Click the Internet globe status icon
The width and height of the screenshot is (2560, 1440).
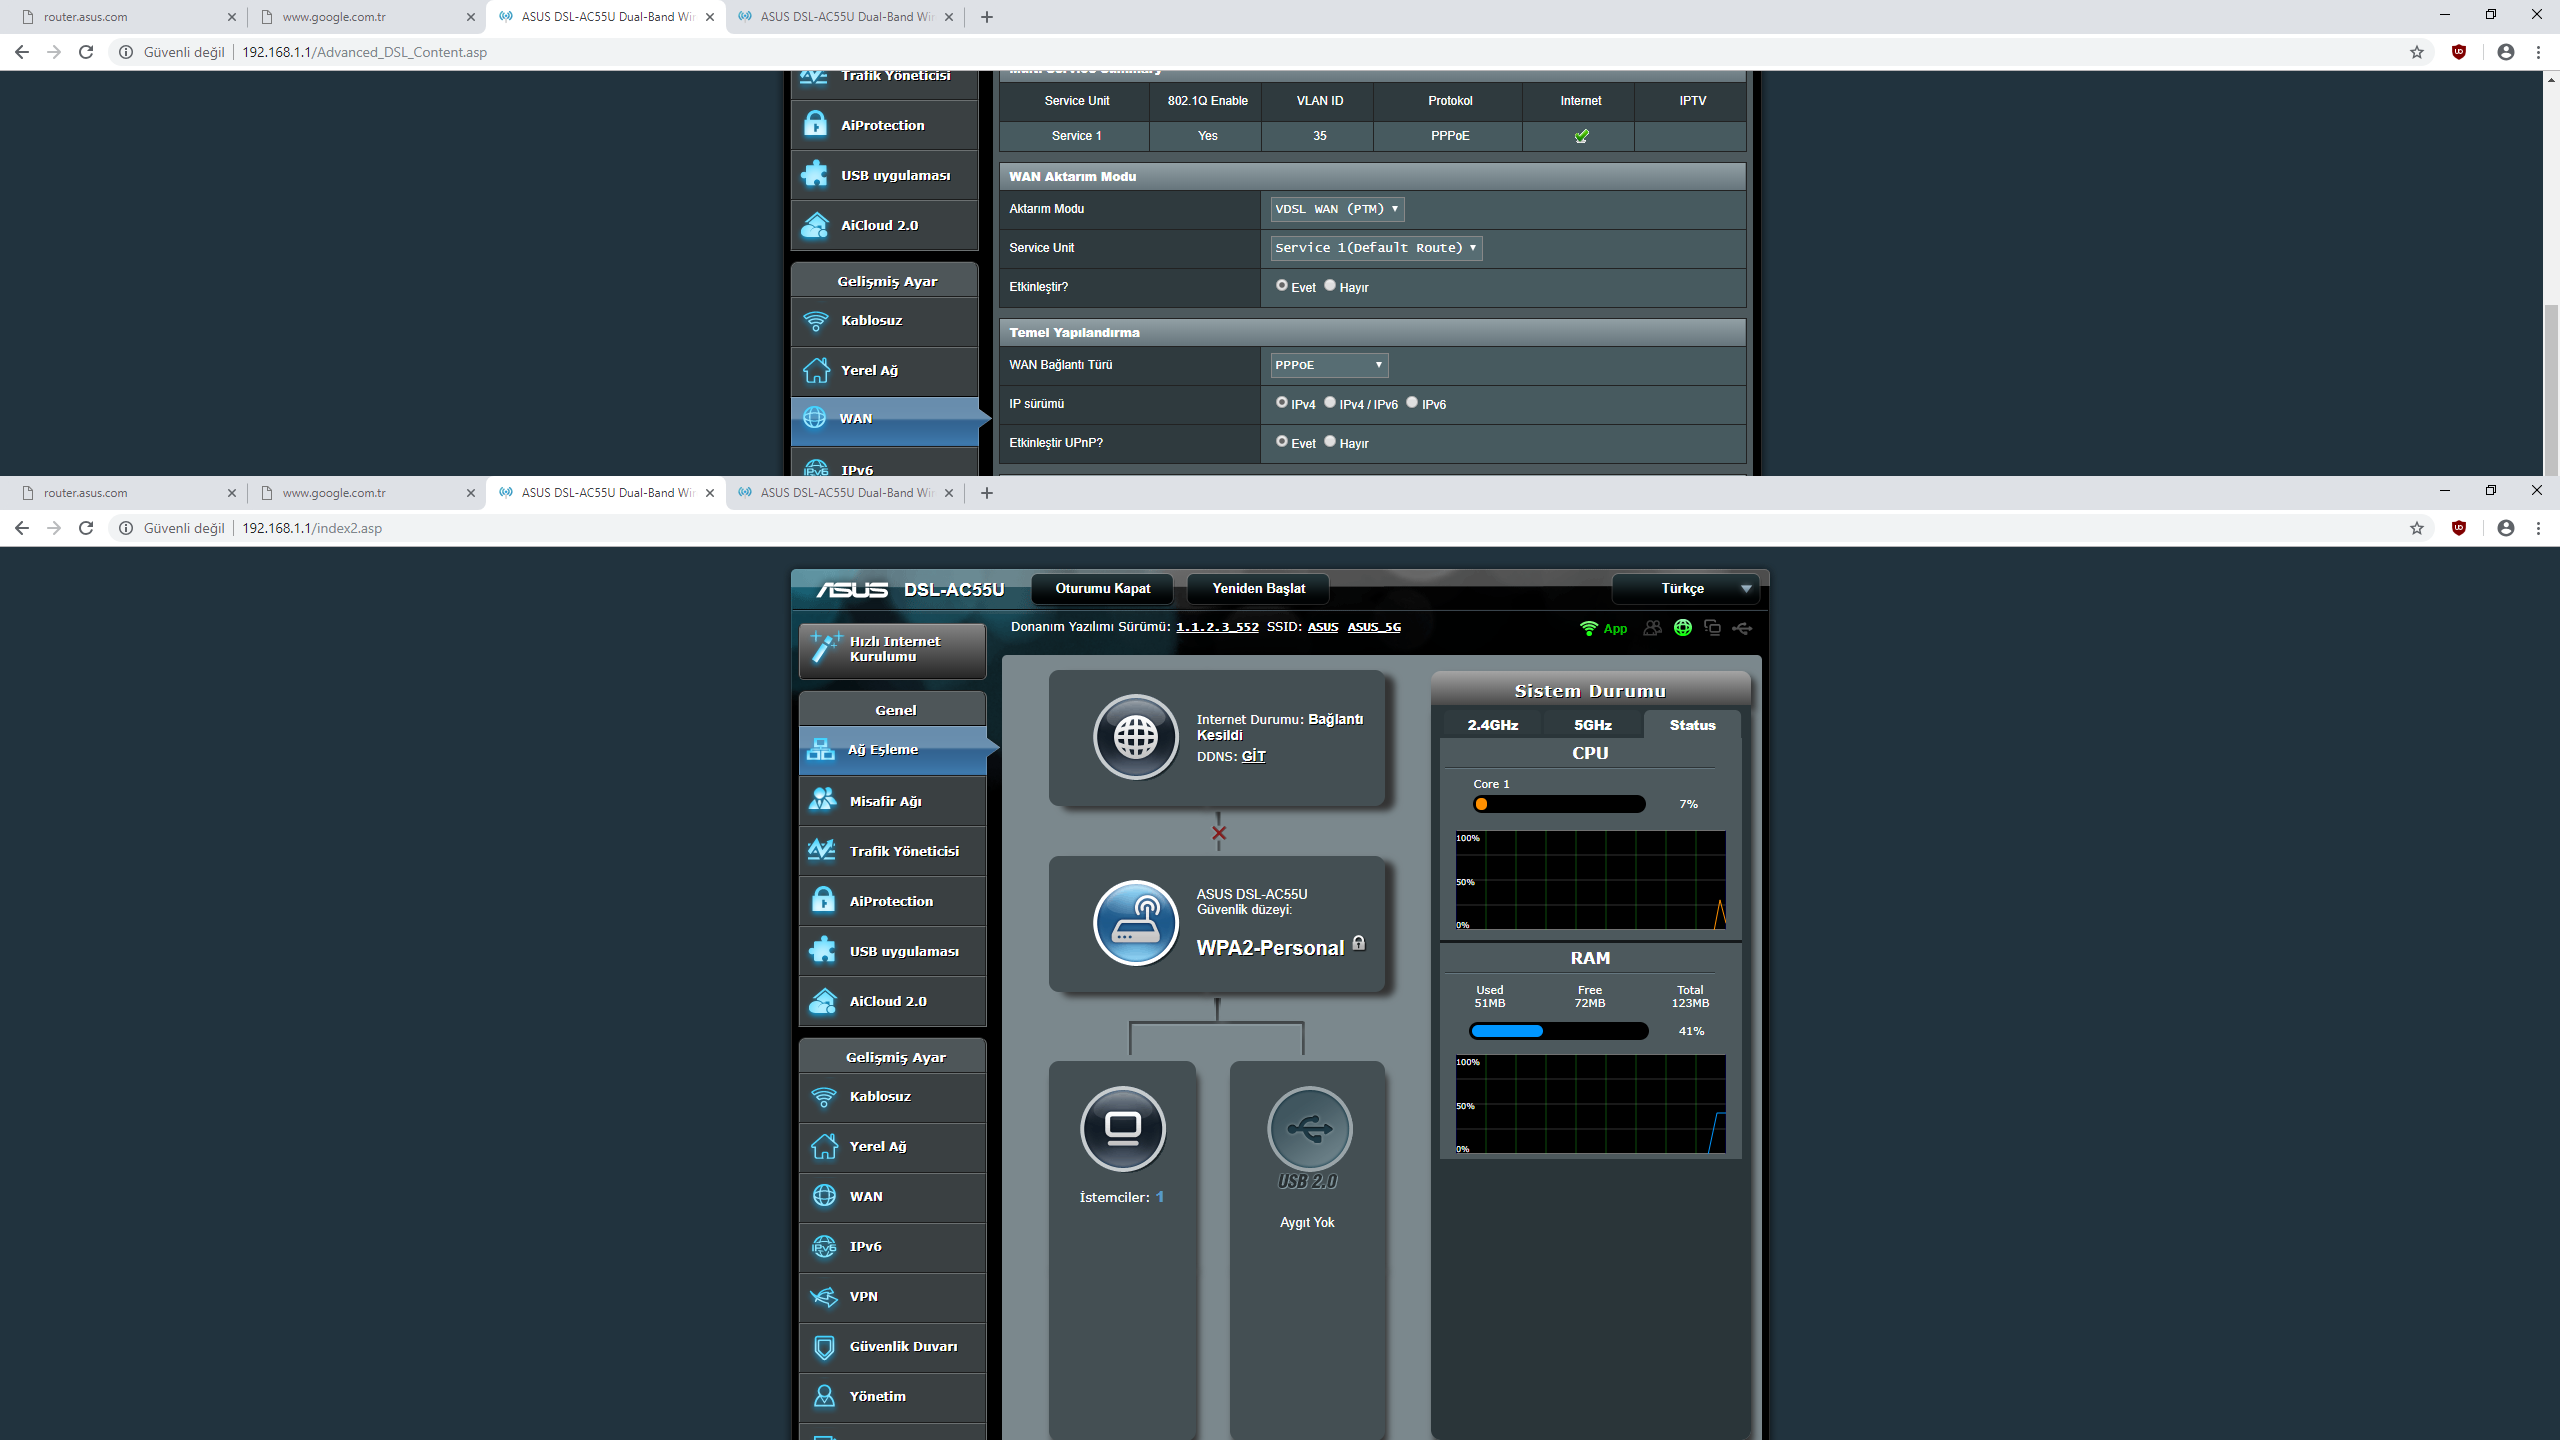(x=1135, y=738)
